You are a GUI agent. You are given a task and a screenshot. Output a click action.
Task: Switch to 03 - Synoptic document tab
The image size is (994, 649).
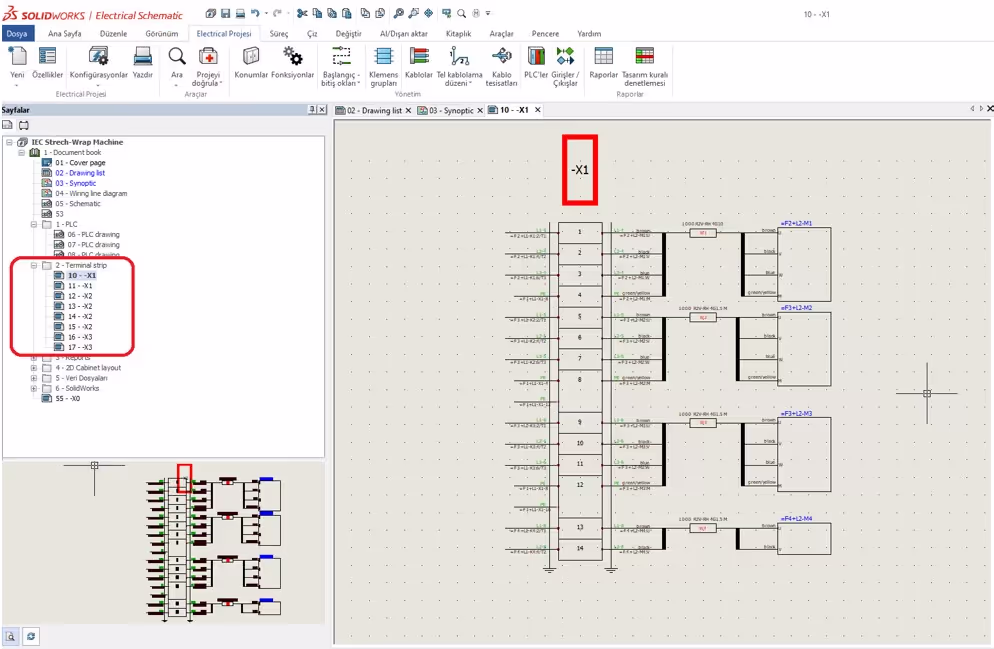446,110
